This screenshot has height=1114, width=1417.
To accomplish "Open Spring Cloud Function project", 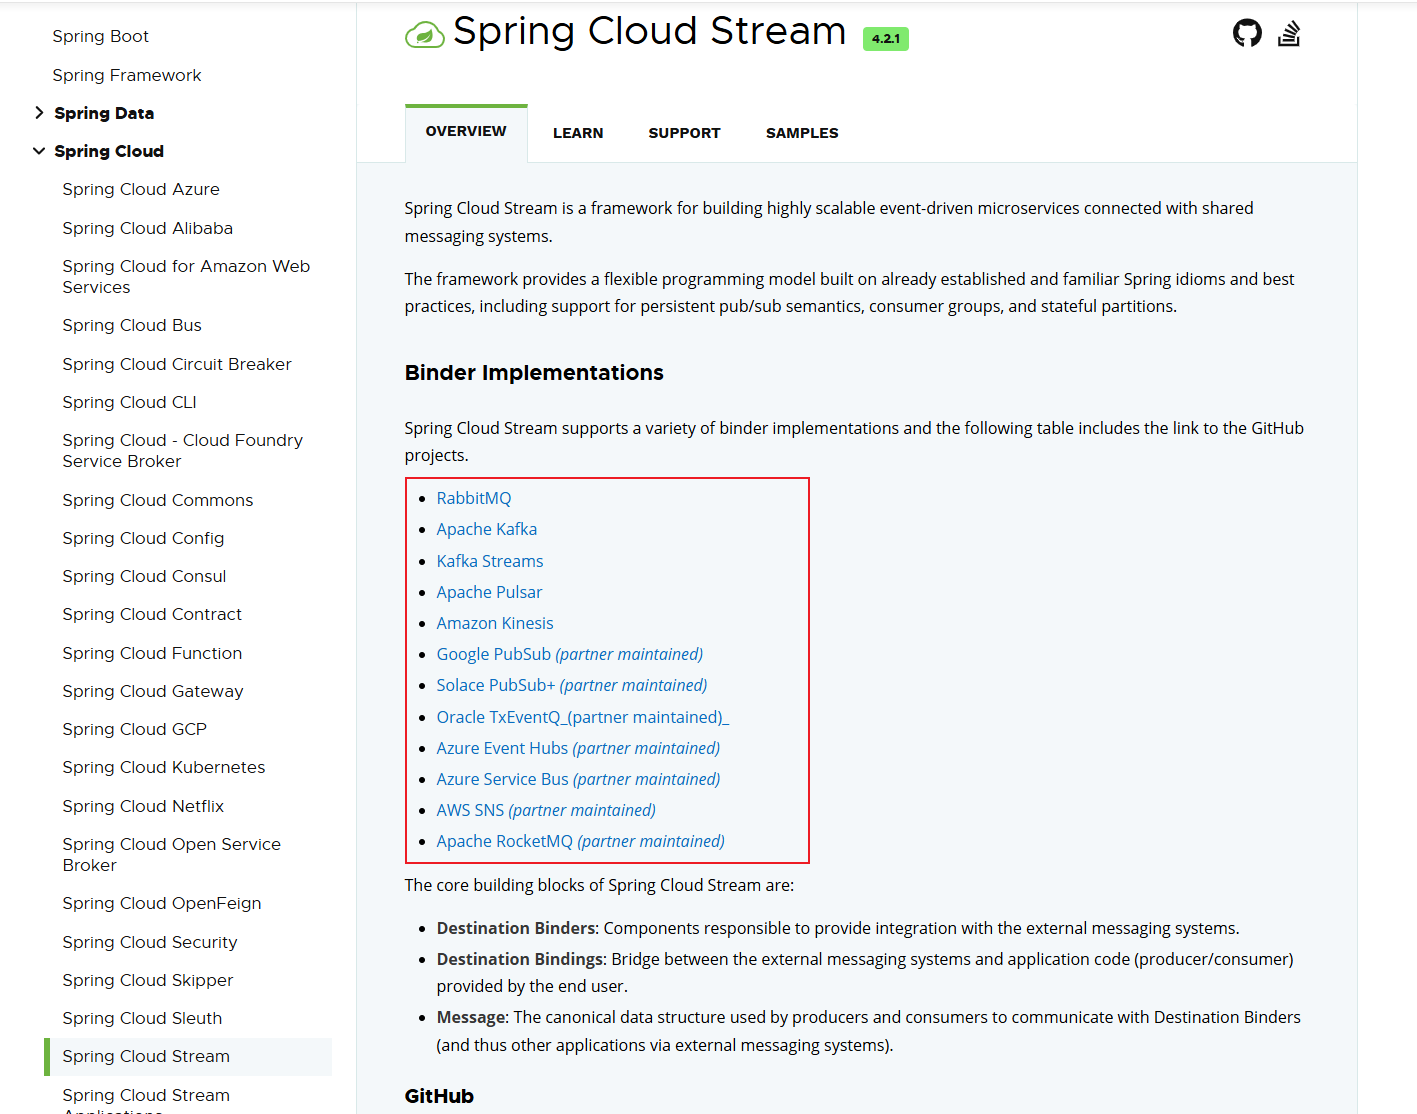I will tap(152, 653).
